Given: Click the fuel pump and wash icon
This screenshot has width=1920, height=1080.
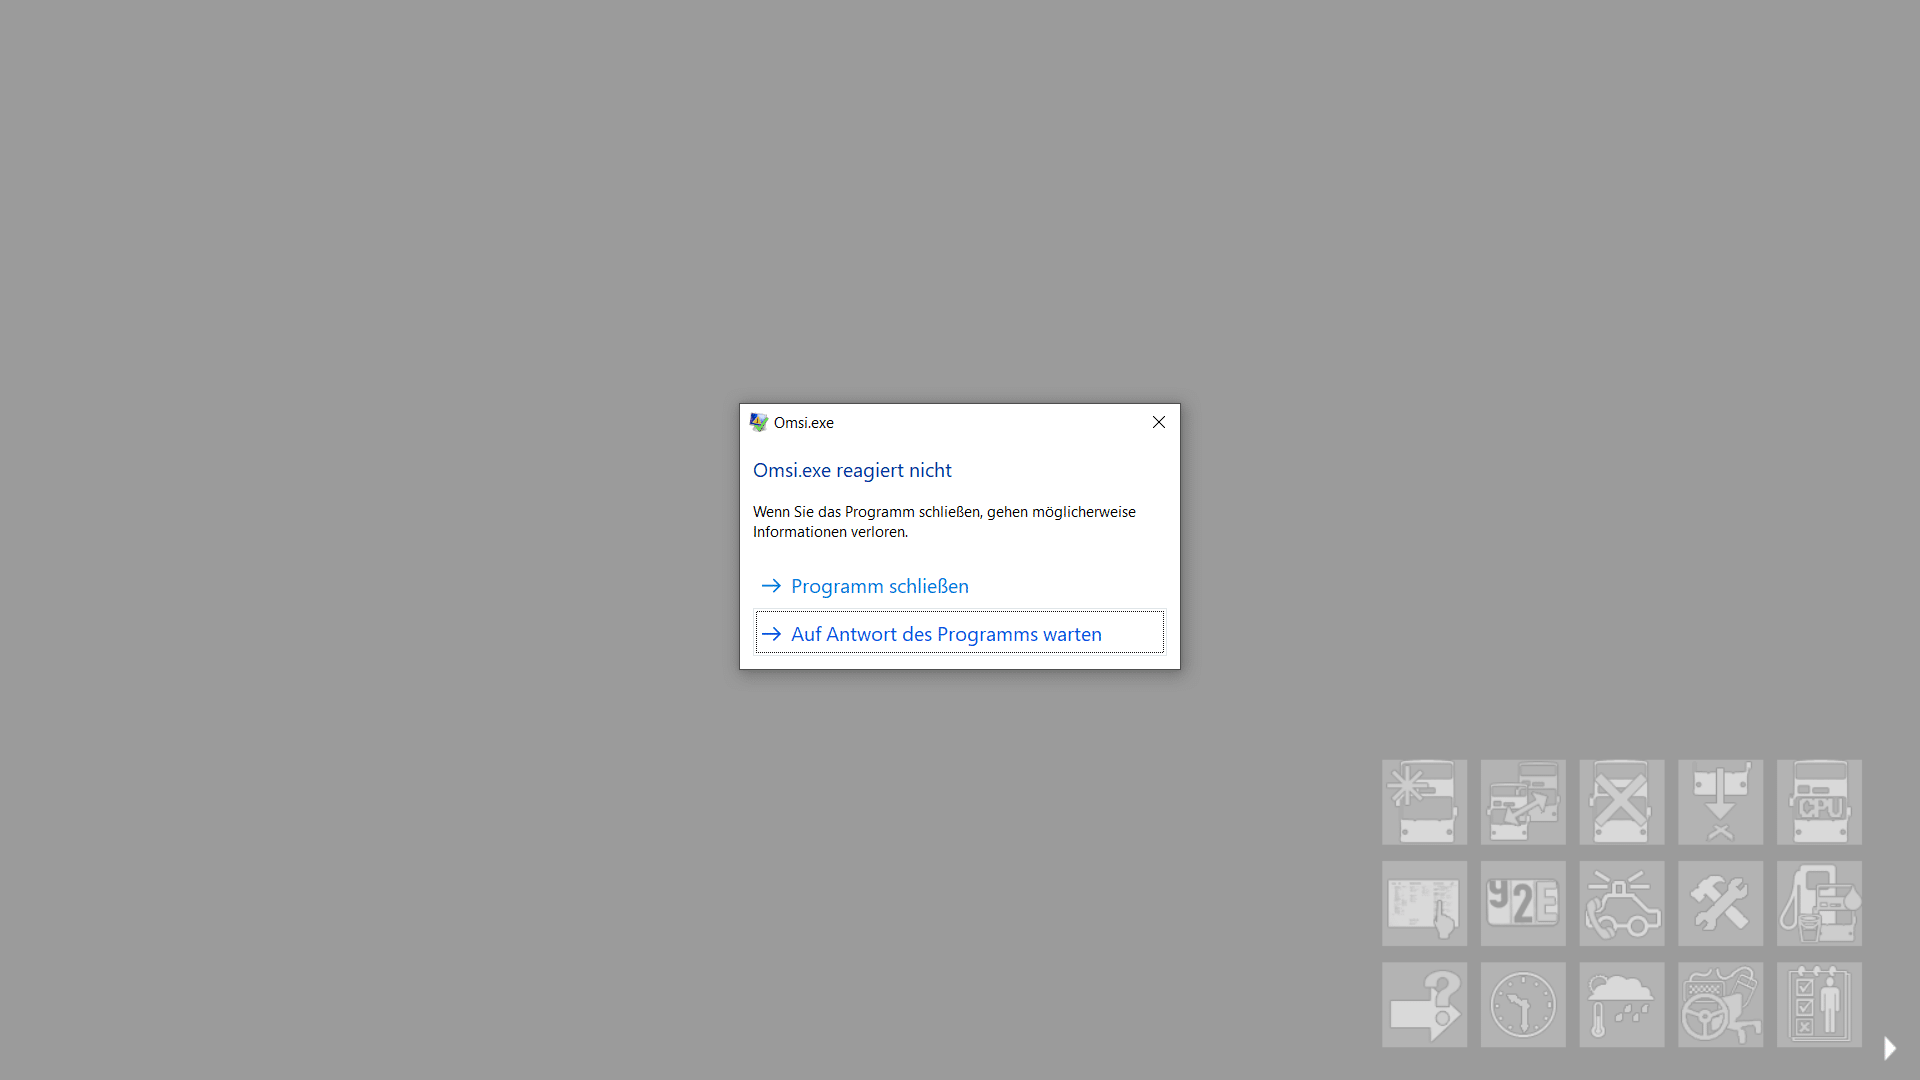Looking at the screenshot, I should (x=1819, y=903).
